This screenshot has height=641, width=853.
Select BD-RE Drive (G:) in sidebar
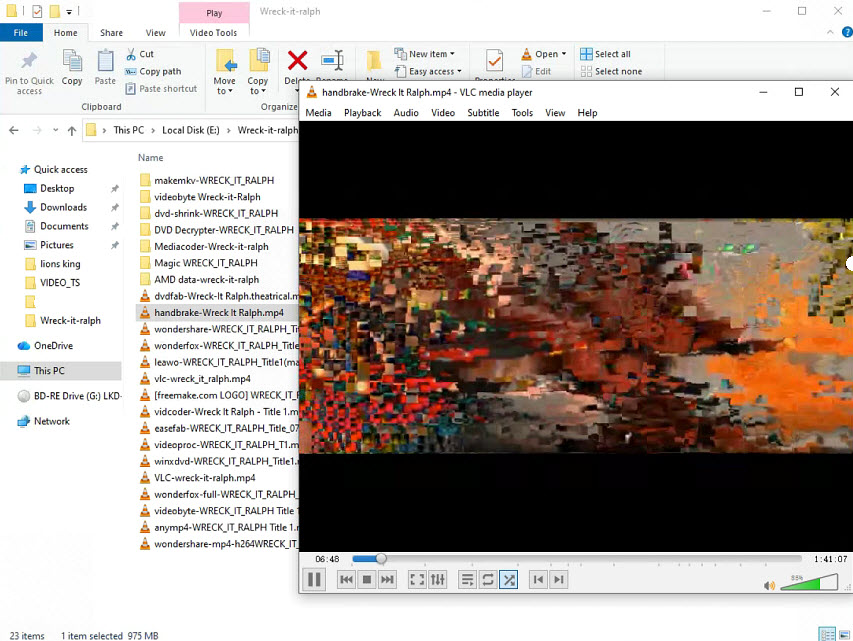click(x=70, y=396)
